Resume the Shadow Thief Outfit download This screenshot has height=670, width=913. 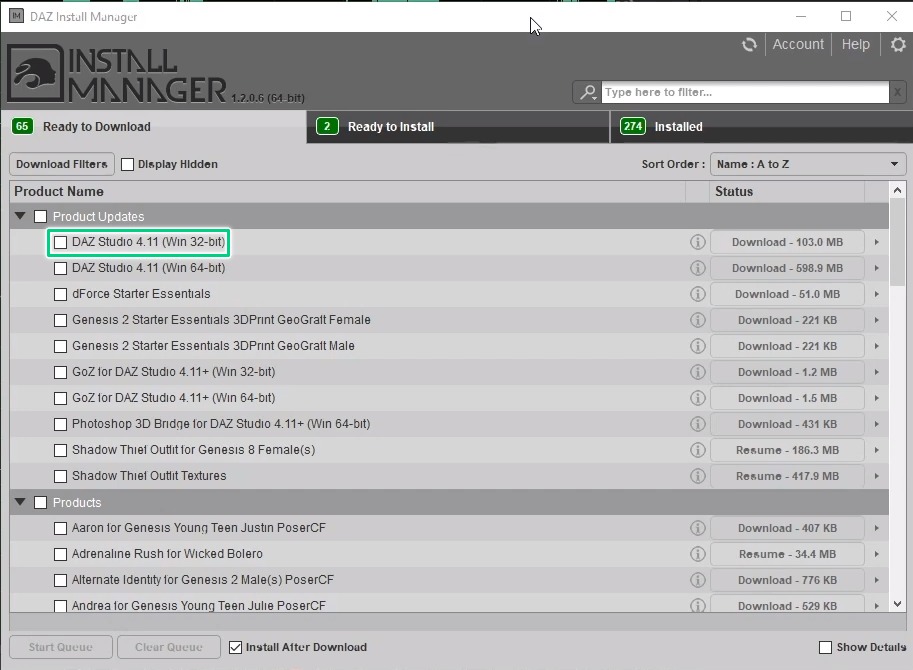[x=787, y=450]
